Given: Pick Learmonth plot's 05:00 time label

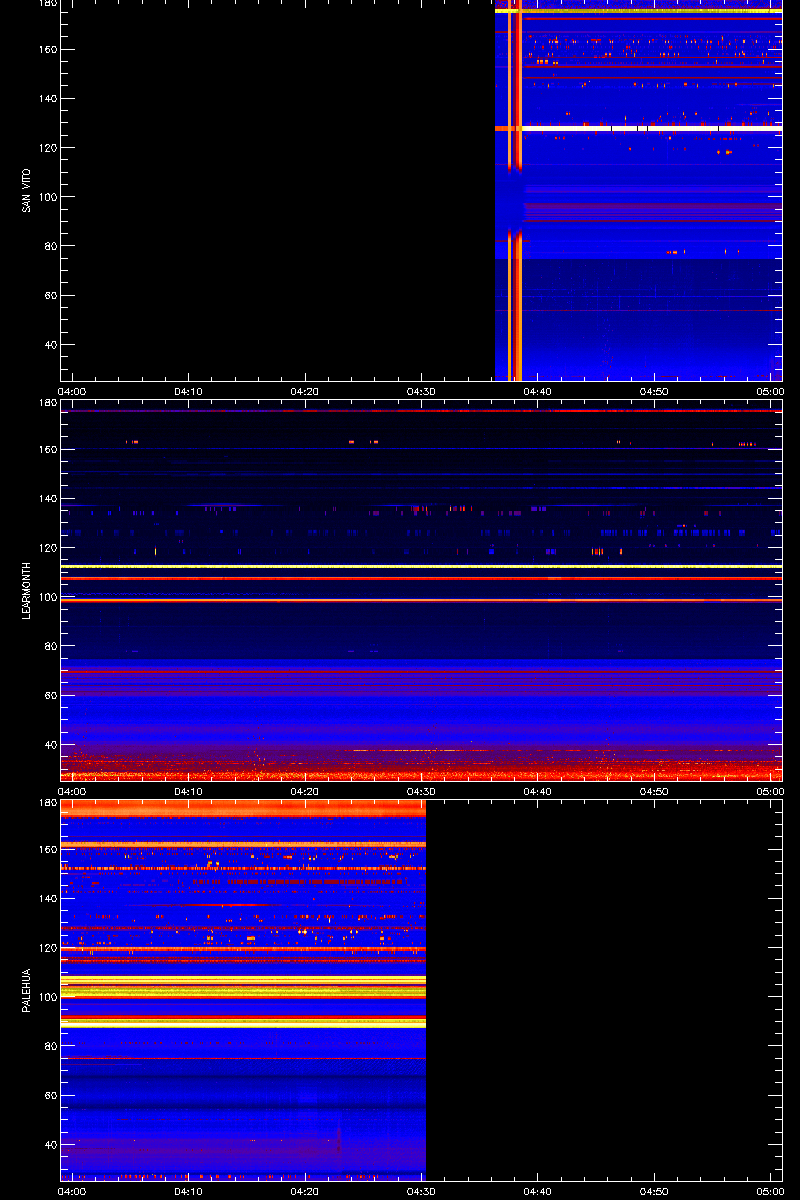Looking at the screenshot, I should [x=770, y=791].
